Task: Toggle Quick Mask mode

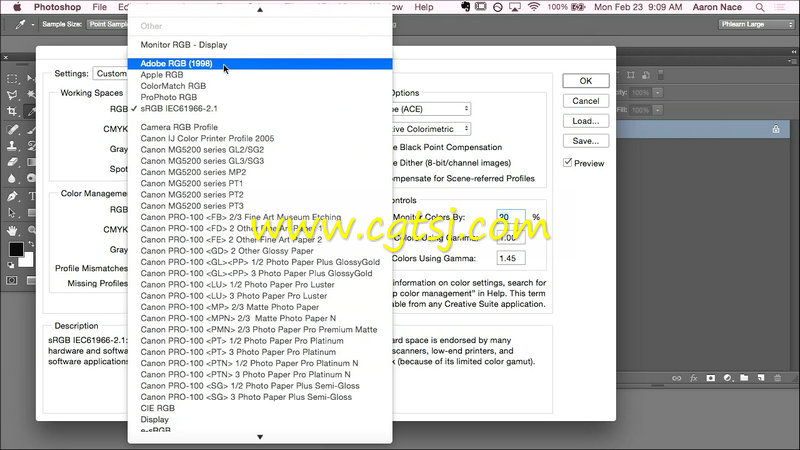Action: click(12, 280)
